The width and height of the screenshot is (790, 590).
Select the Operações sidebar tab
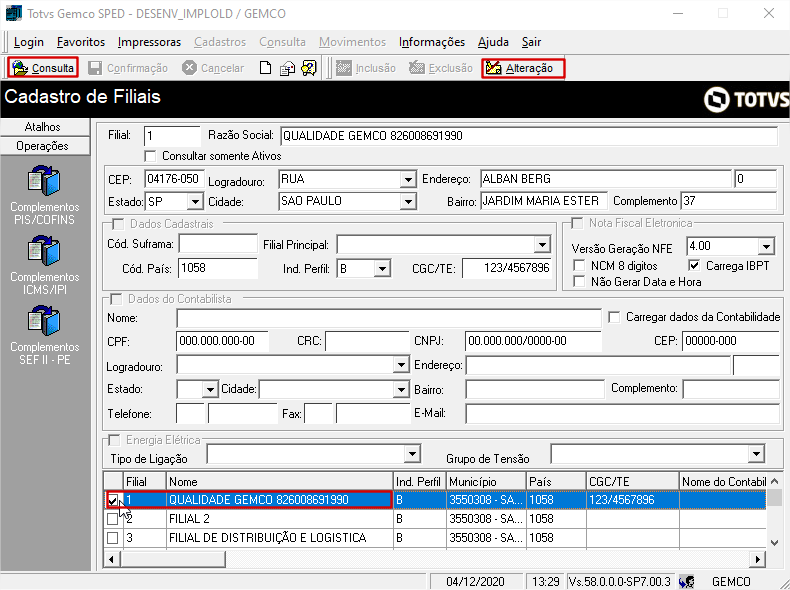point(44,146)
